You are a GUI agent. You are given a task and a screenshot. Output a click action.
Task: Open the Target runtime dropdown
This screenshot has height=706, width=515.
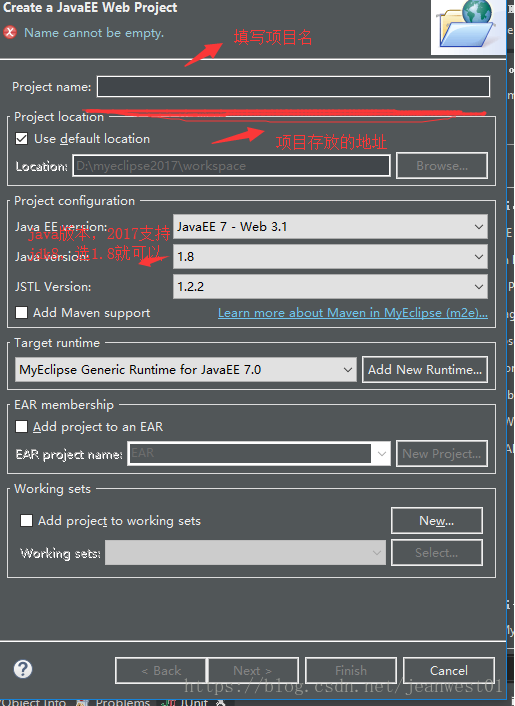point(185,370)
